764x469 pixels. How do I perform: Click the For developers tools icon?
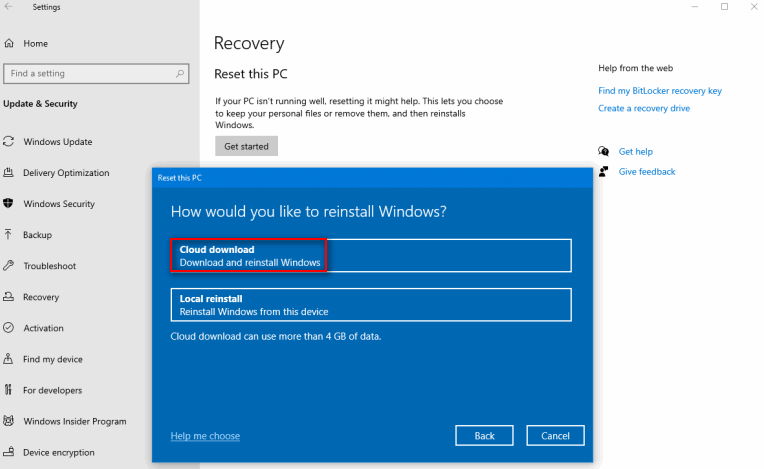tap(8, 390)
